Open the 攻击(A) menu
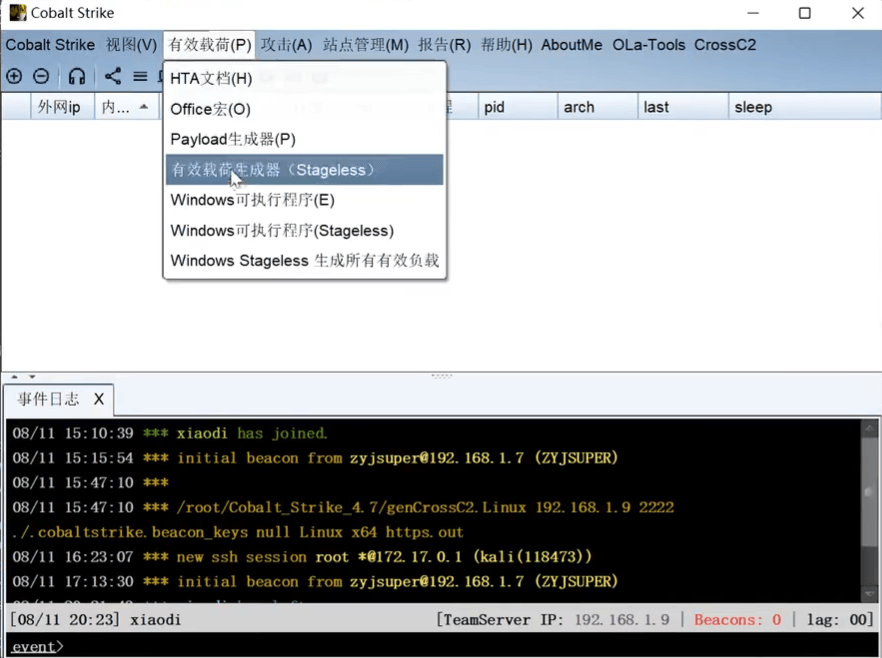The width and height of the screenshot is (882, 658). click(286, 45)
